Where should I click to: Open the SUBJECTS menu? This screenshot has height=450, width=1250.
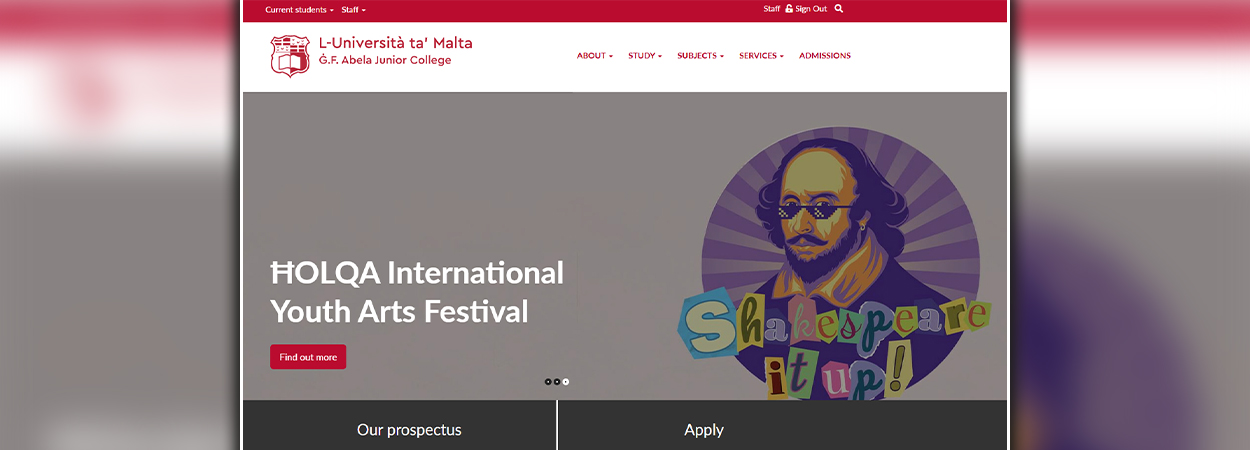point(700,56)
